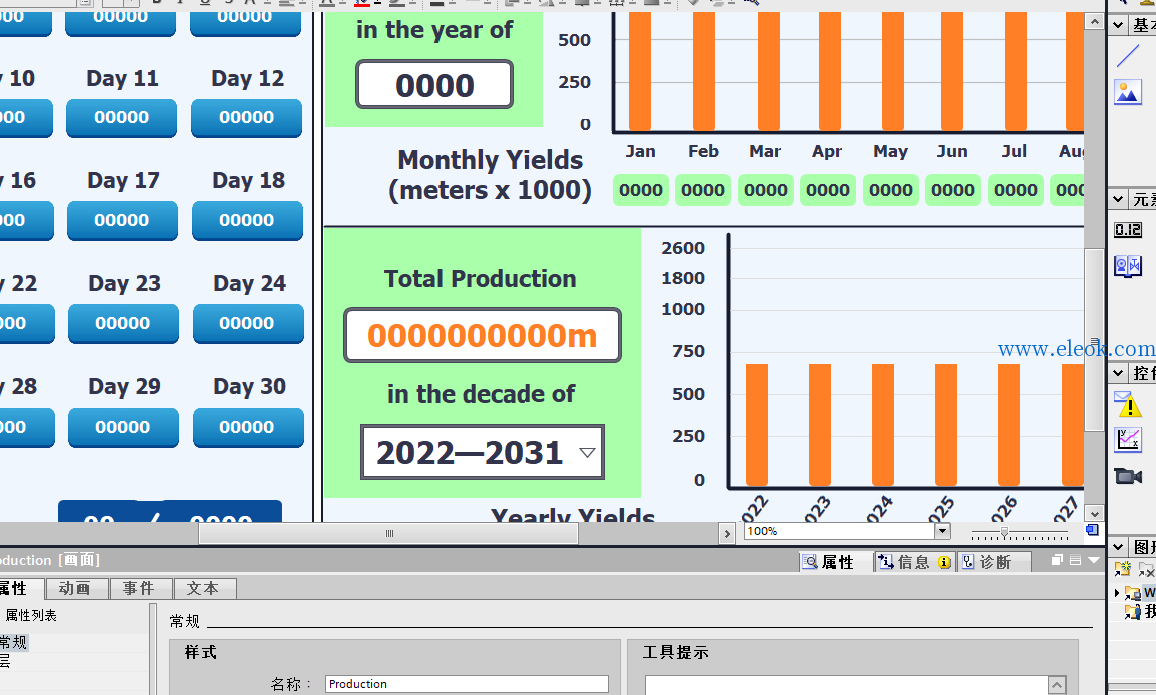Click the float window icon in inspector header
Viewport: 1156px width, 695px height.
pos(1056,560)
